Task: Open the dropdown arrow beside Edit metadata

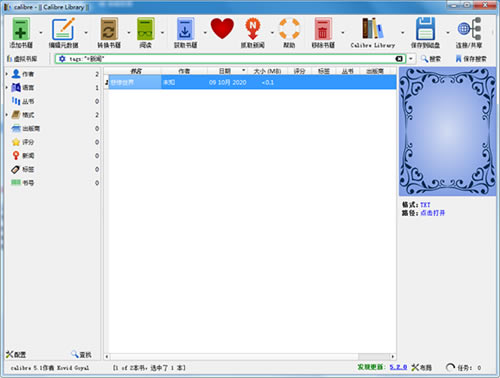Action: coord(86,33)
